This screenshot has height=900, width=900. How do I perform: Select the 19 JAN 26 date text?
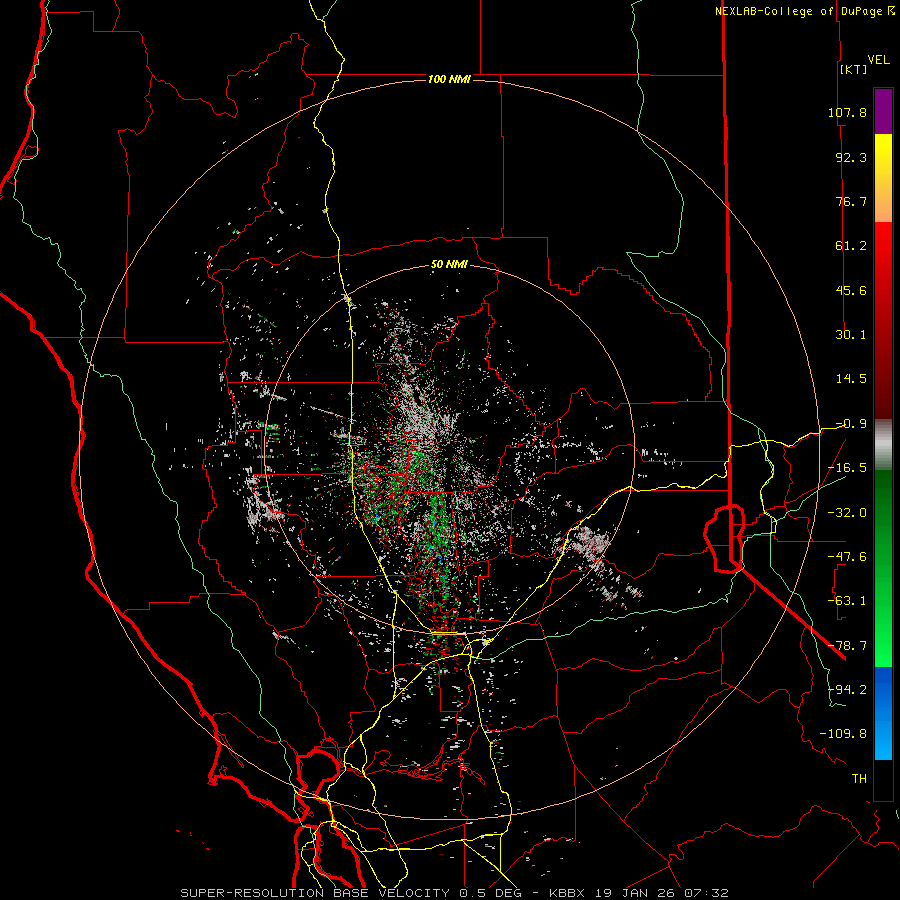(x=635, y=893)
